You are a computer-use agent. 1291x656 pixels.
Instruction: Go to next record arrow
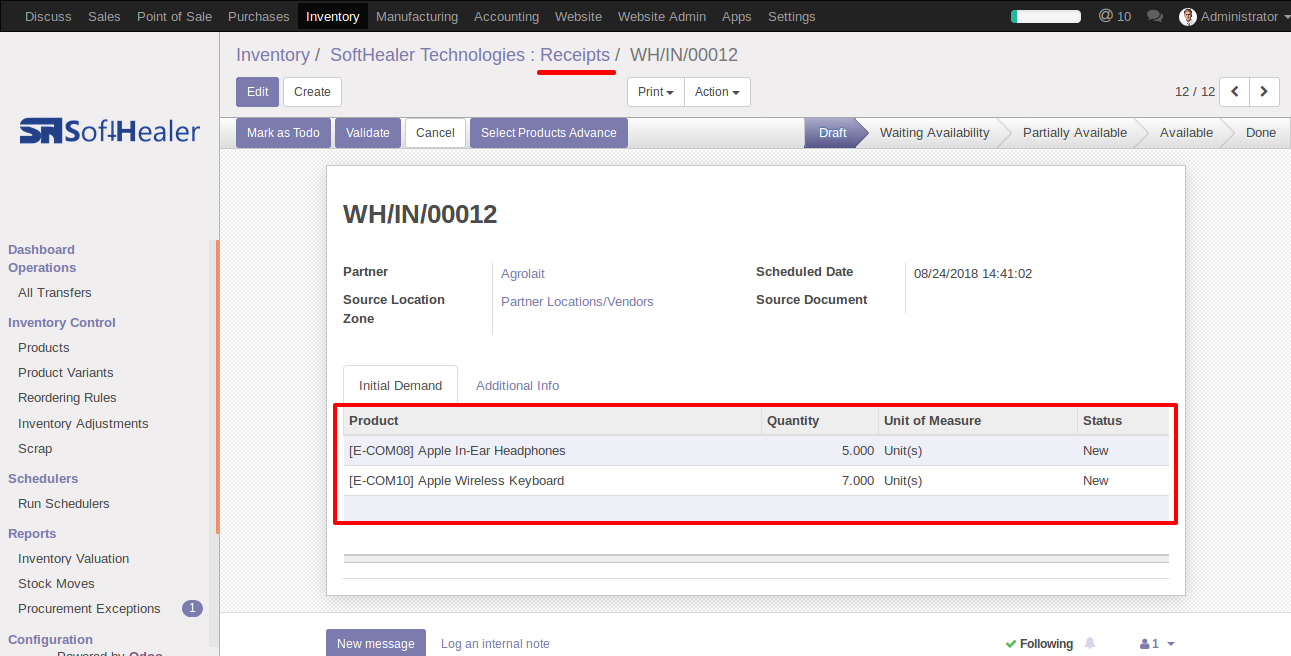coord(1265,92)
